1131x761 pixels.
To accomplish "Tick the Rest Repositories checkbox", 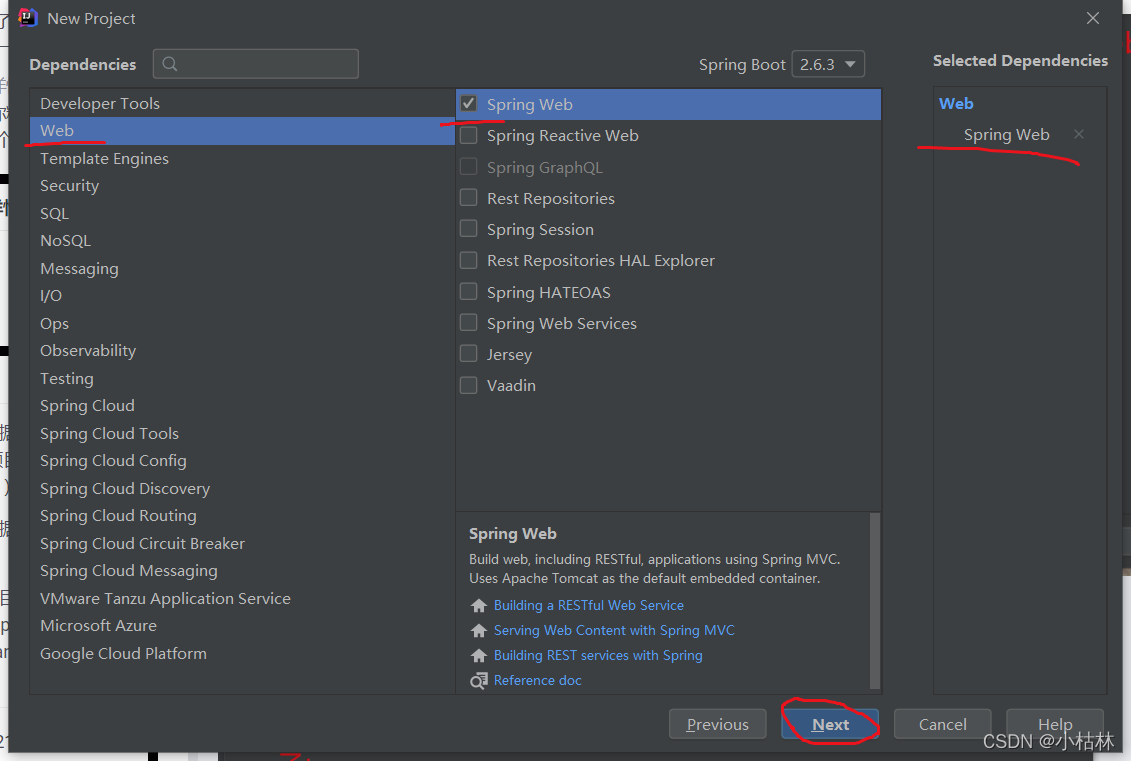I will (x=469, y=198).
